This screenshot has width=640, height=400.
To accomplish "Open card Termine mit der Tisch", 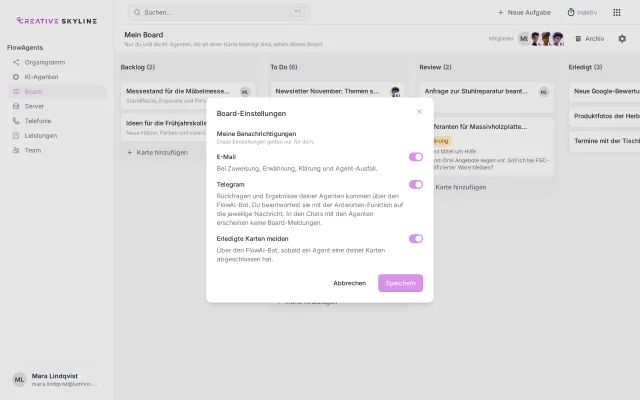I will point(604,141).
